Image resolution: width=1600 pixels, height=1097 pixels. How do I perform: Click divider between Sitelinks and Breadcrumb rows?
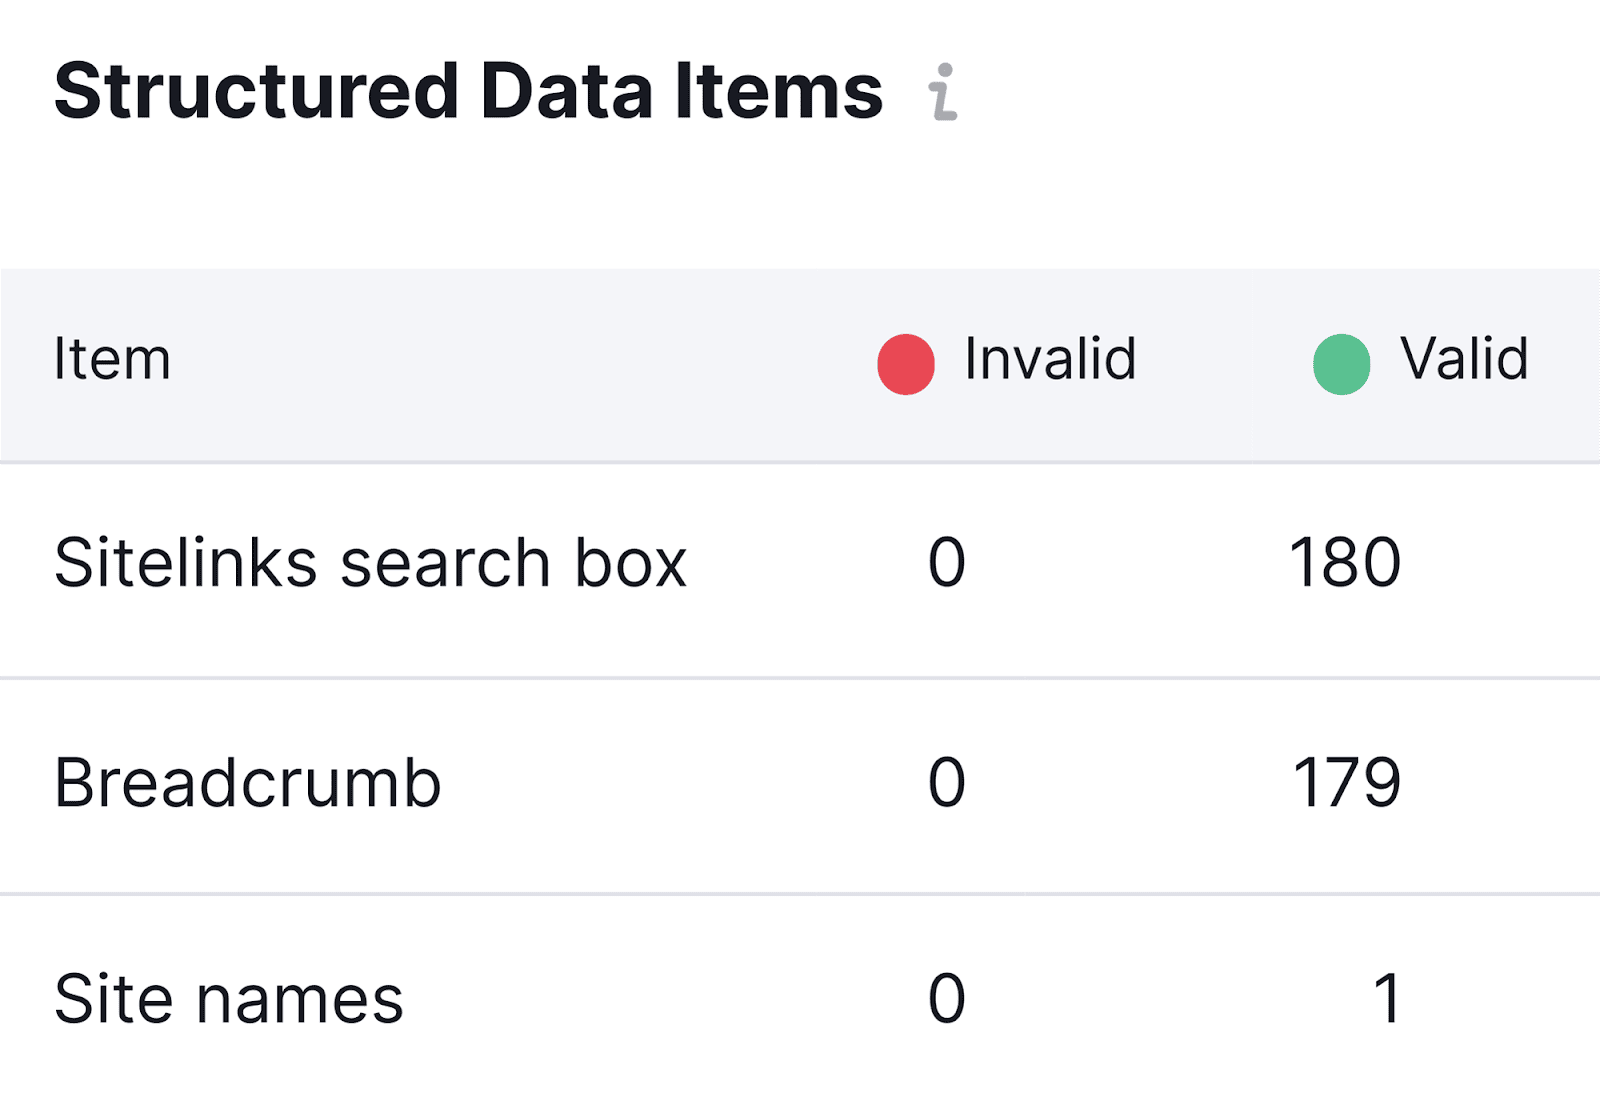[800, 678]
